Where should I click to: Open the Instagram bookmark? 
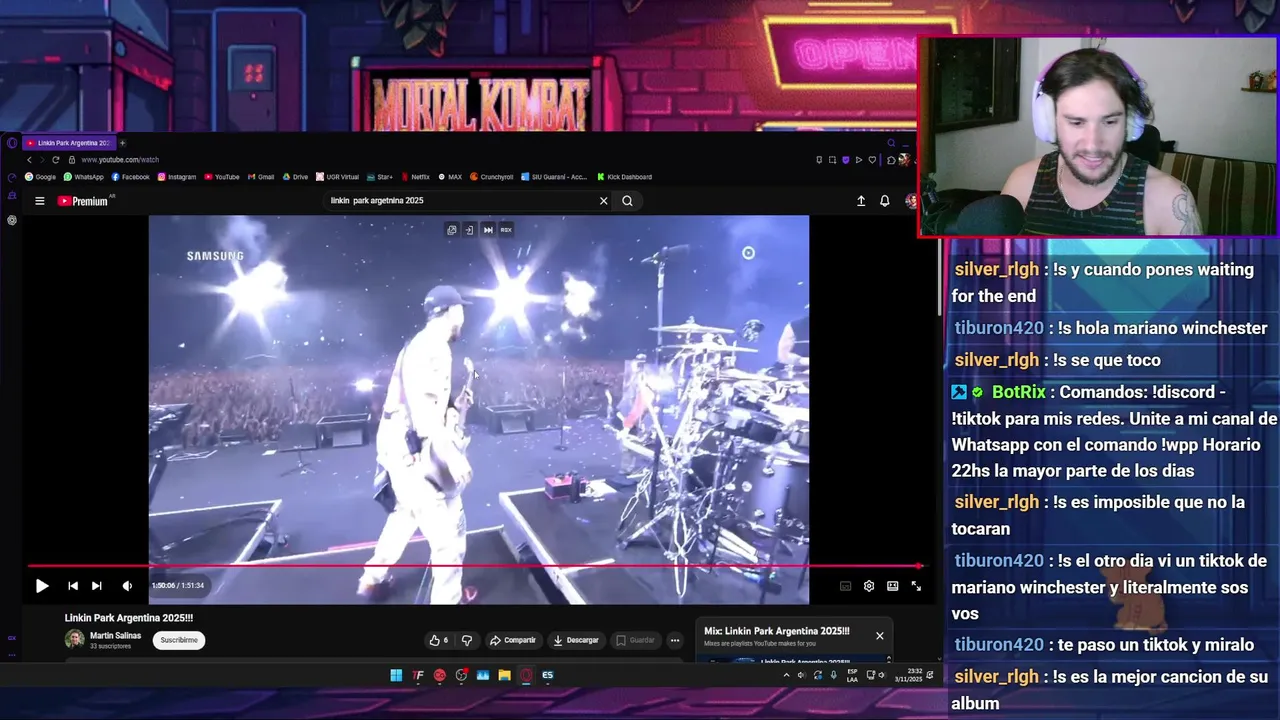(177, 177)
